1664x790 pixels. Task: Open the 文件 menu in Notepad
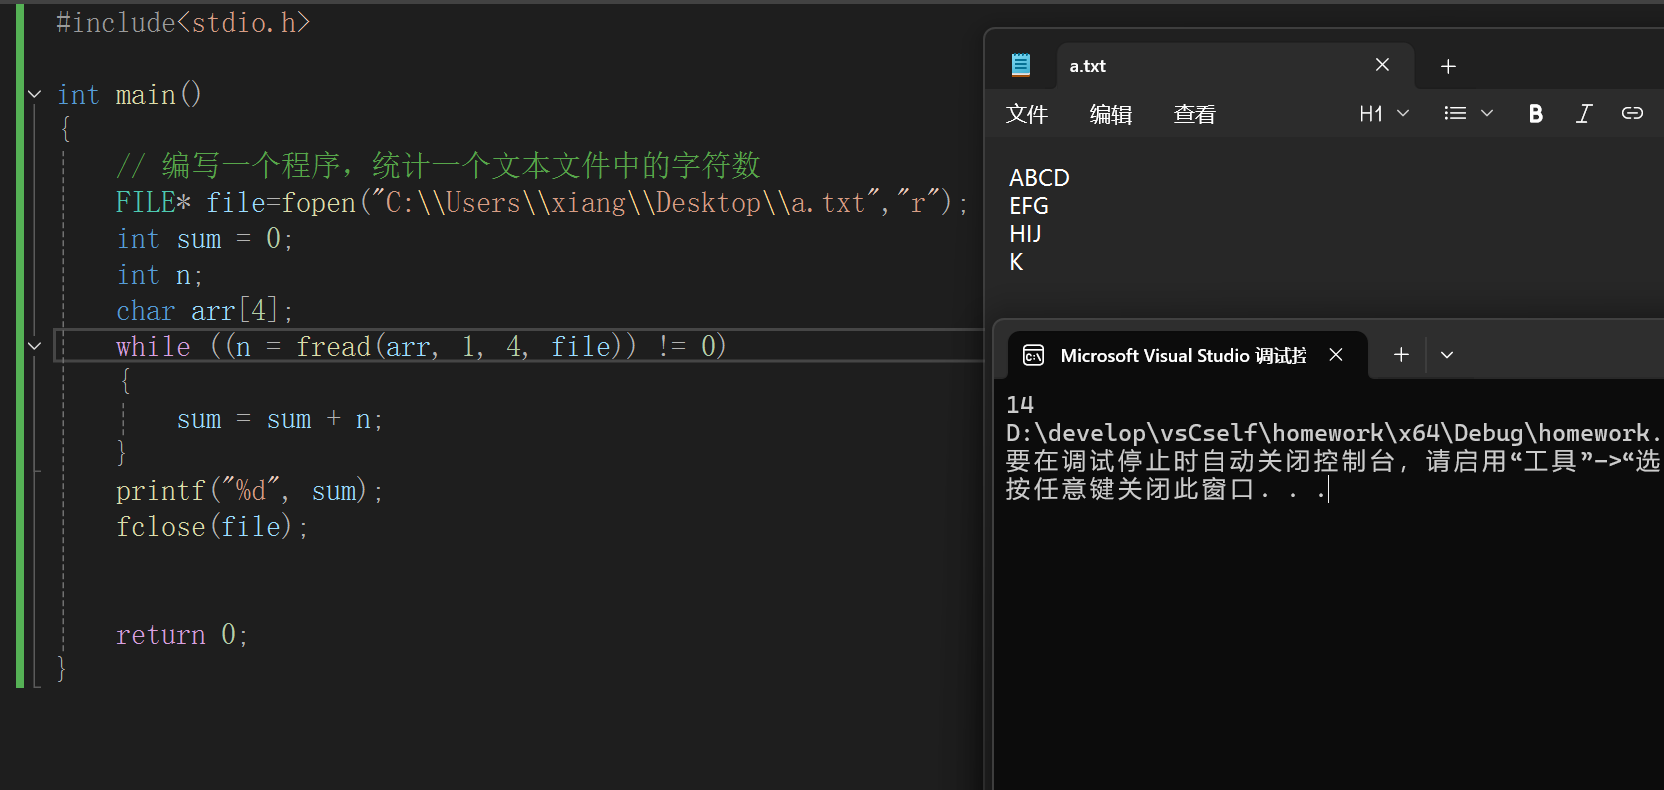pyautogui.click(x=1027, y=114)
